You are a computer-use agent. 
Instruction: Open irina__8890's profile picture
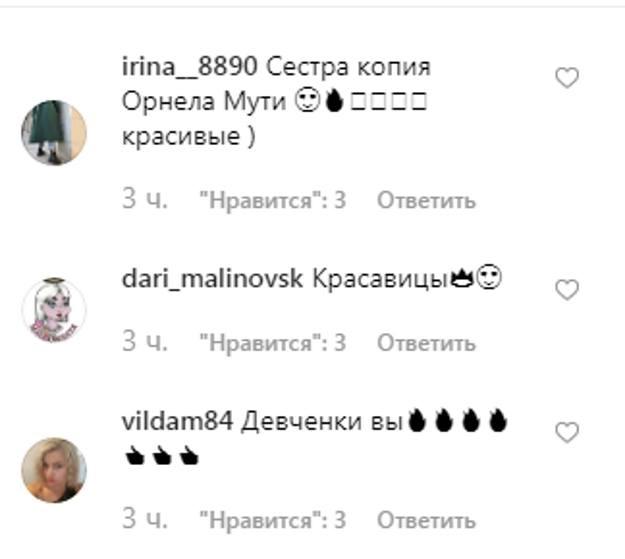coord(54,132)
